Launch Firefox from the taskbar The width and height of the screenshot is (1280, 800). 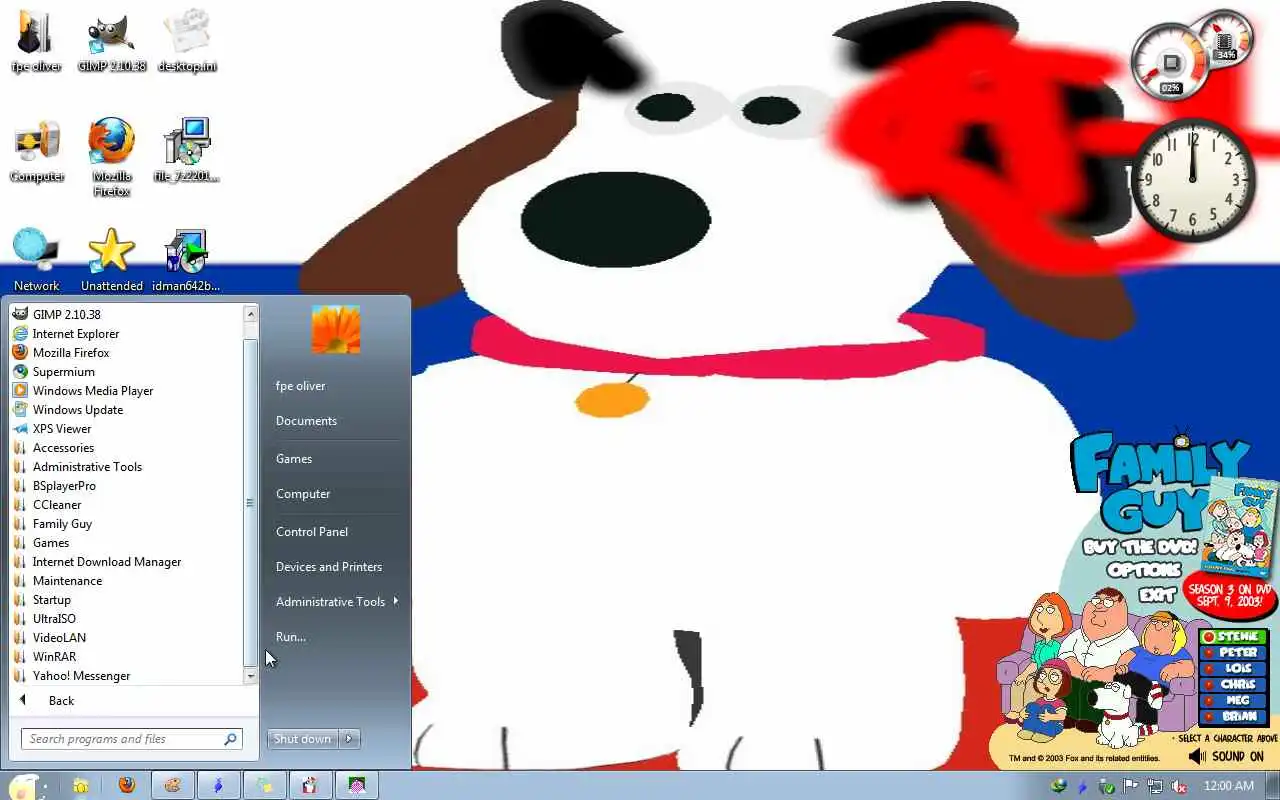tap(126, 786)
